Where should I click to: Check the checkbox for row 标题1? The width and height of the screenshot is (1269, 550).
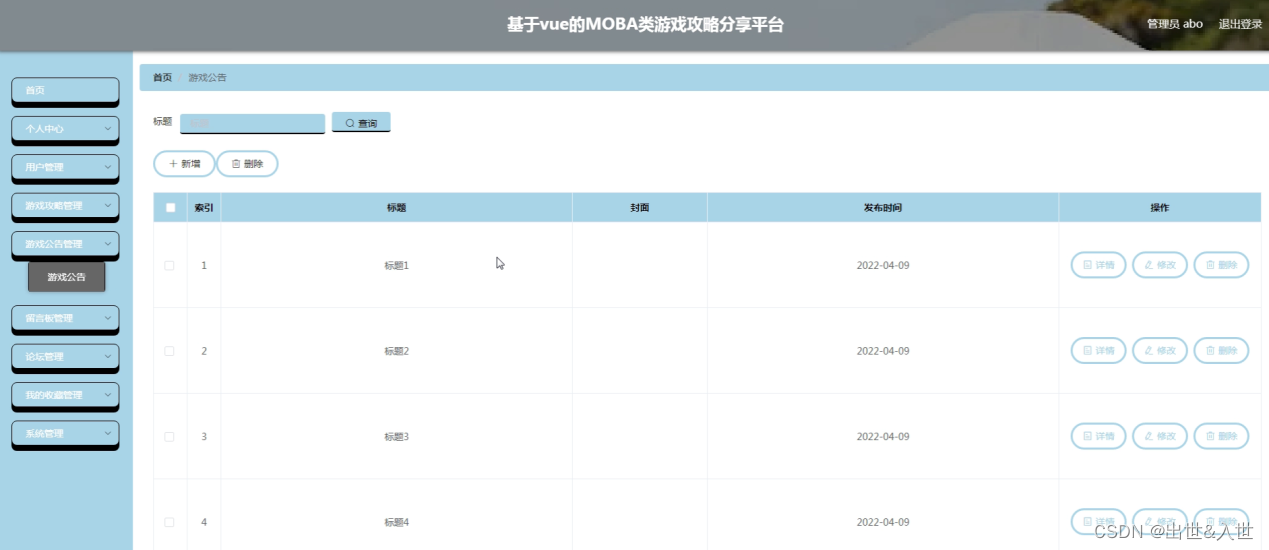click(169, 265)
